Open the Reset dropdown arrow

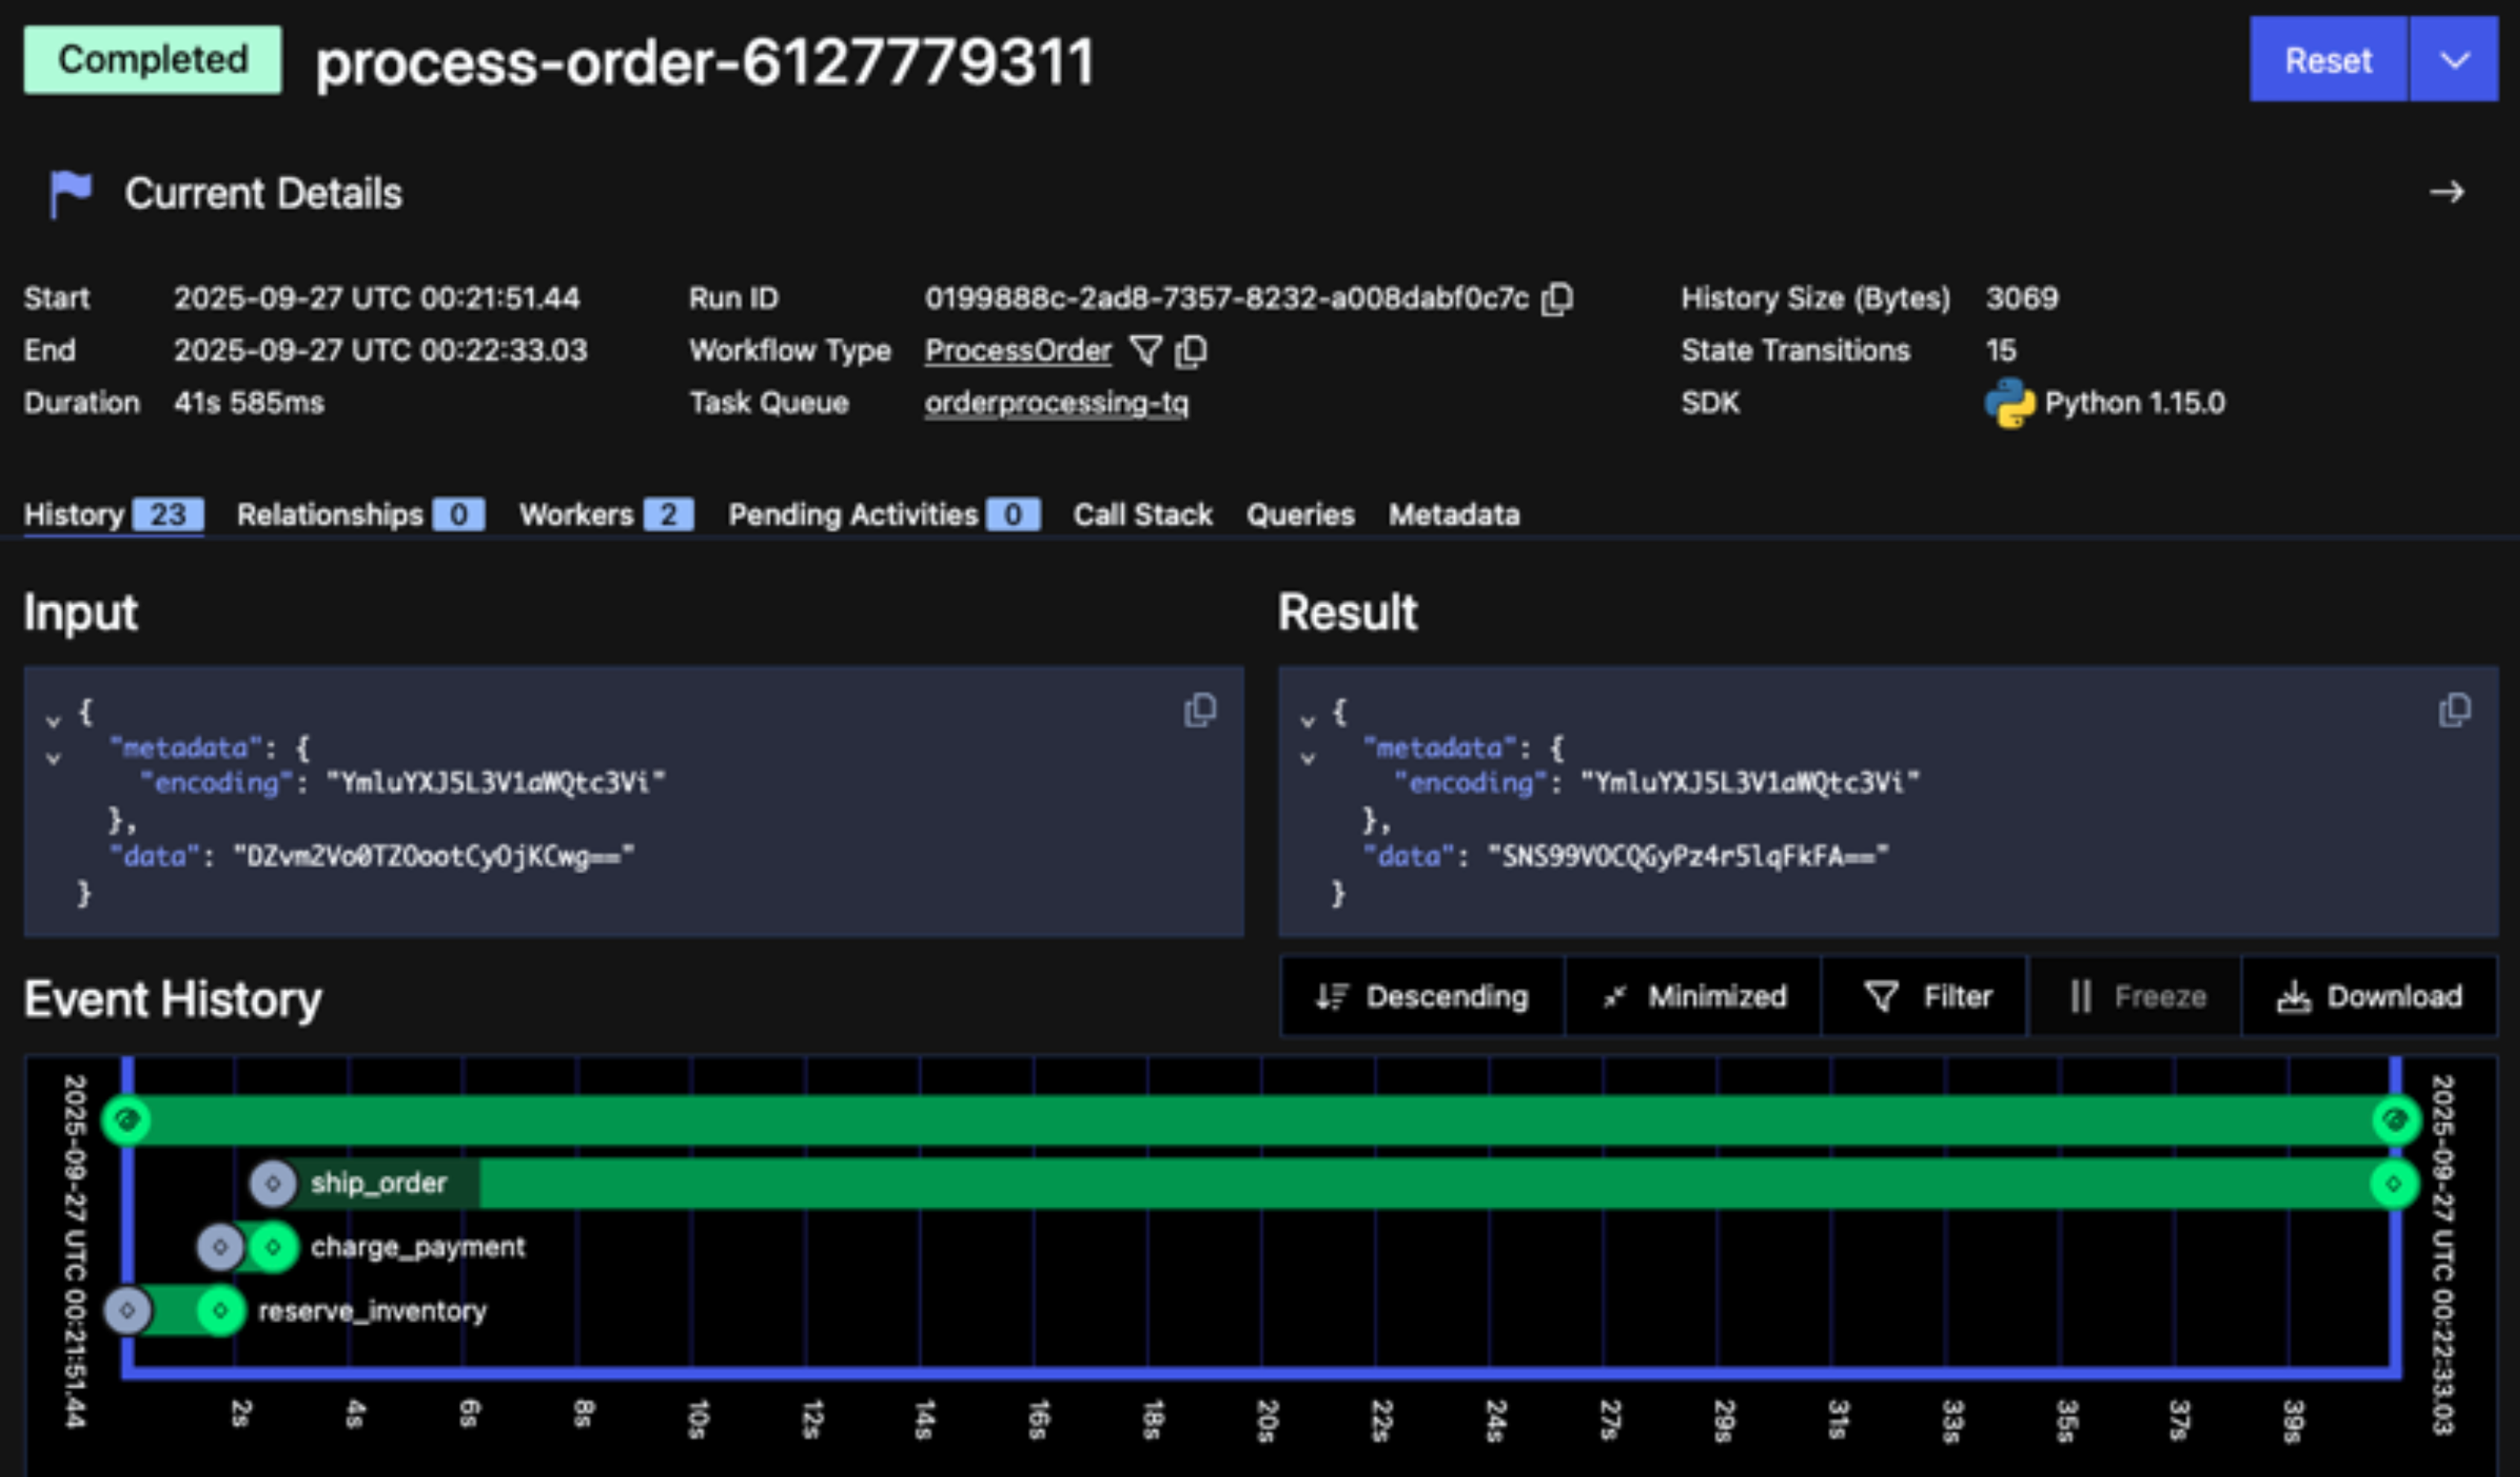click(2454, 60)
